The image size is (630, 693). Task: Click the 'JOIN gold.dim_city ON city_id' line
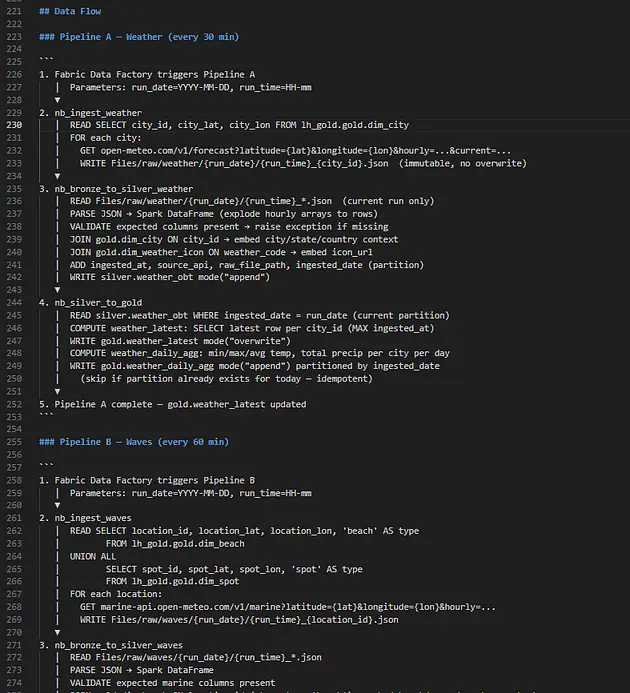tap(234, 240)
